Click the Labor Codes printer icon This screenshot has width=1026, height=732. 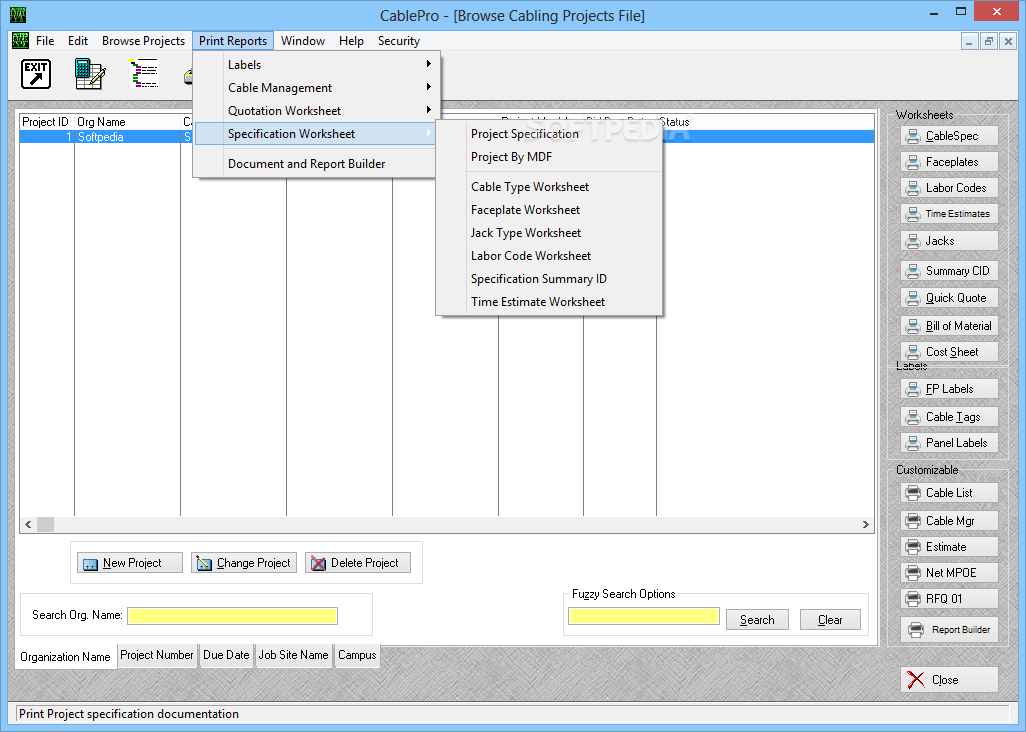pyautogui.click(x=913, y=188)
